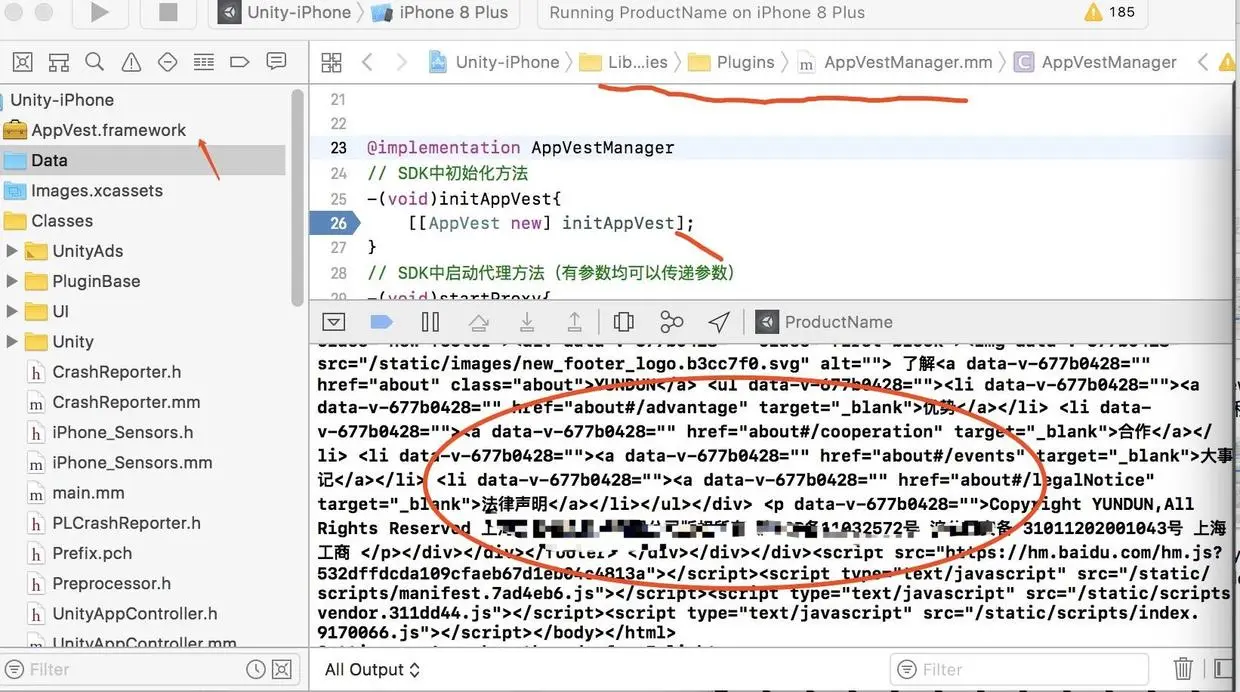Expand the UI folder triangle
This screenshot has width=1240, height=692.
tap(12, 312)
